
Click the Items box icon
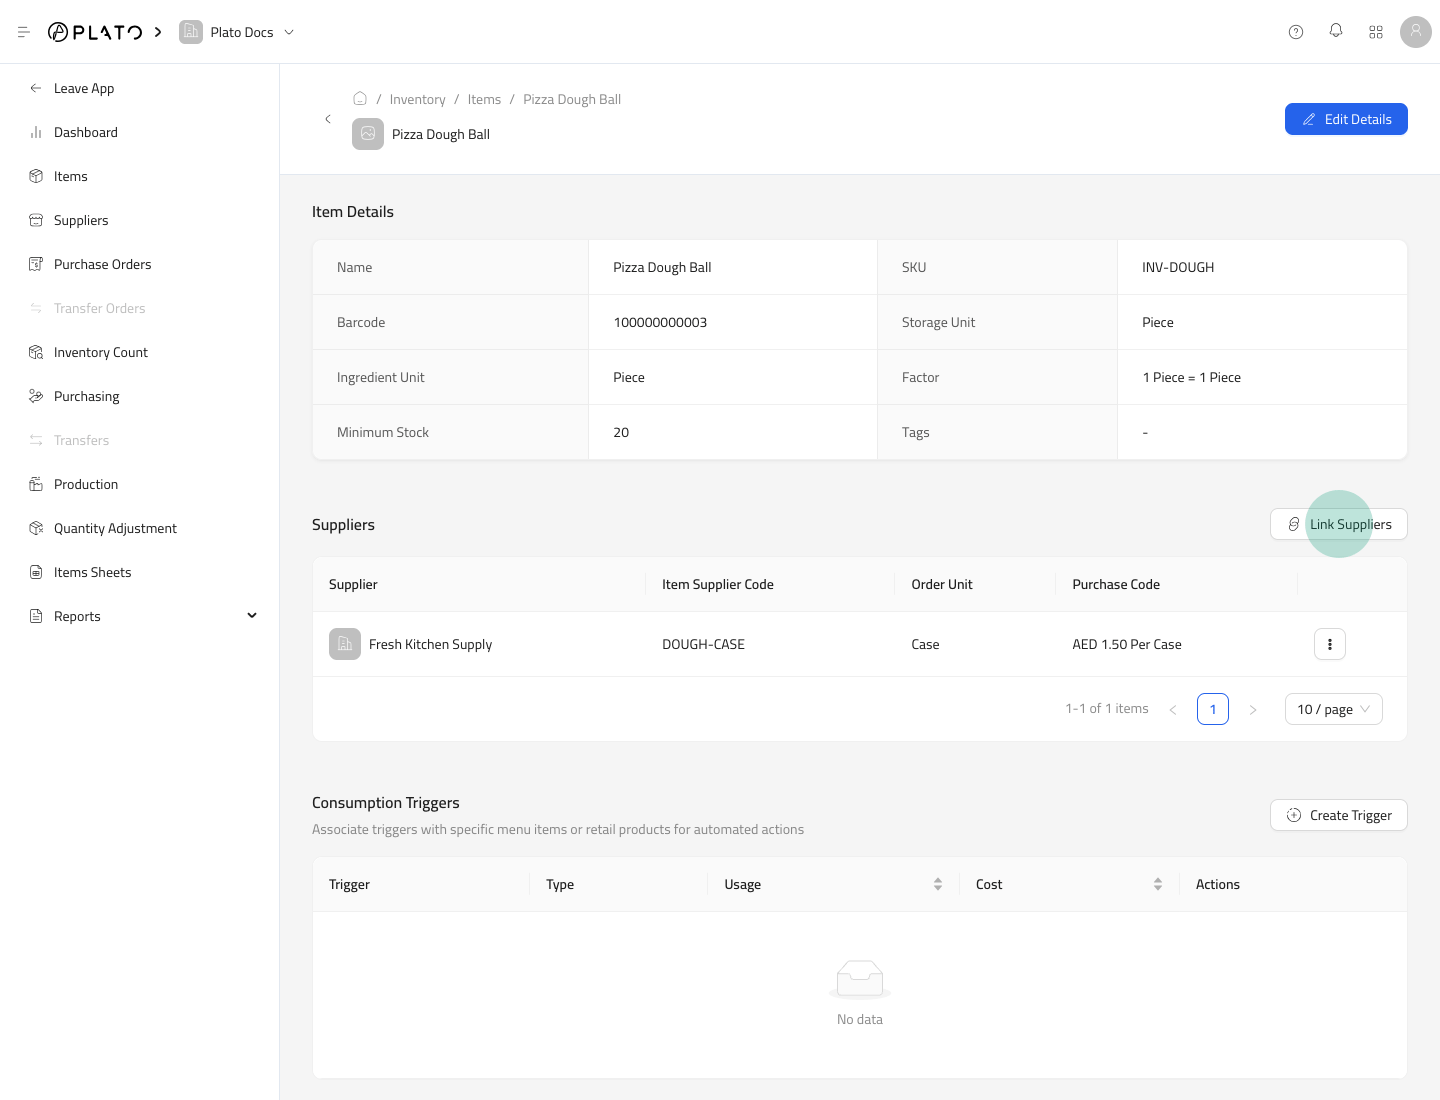click(36, 176)
